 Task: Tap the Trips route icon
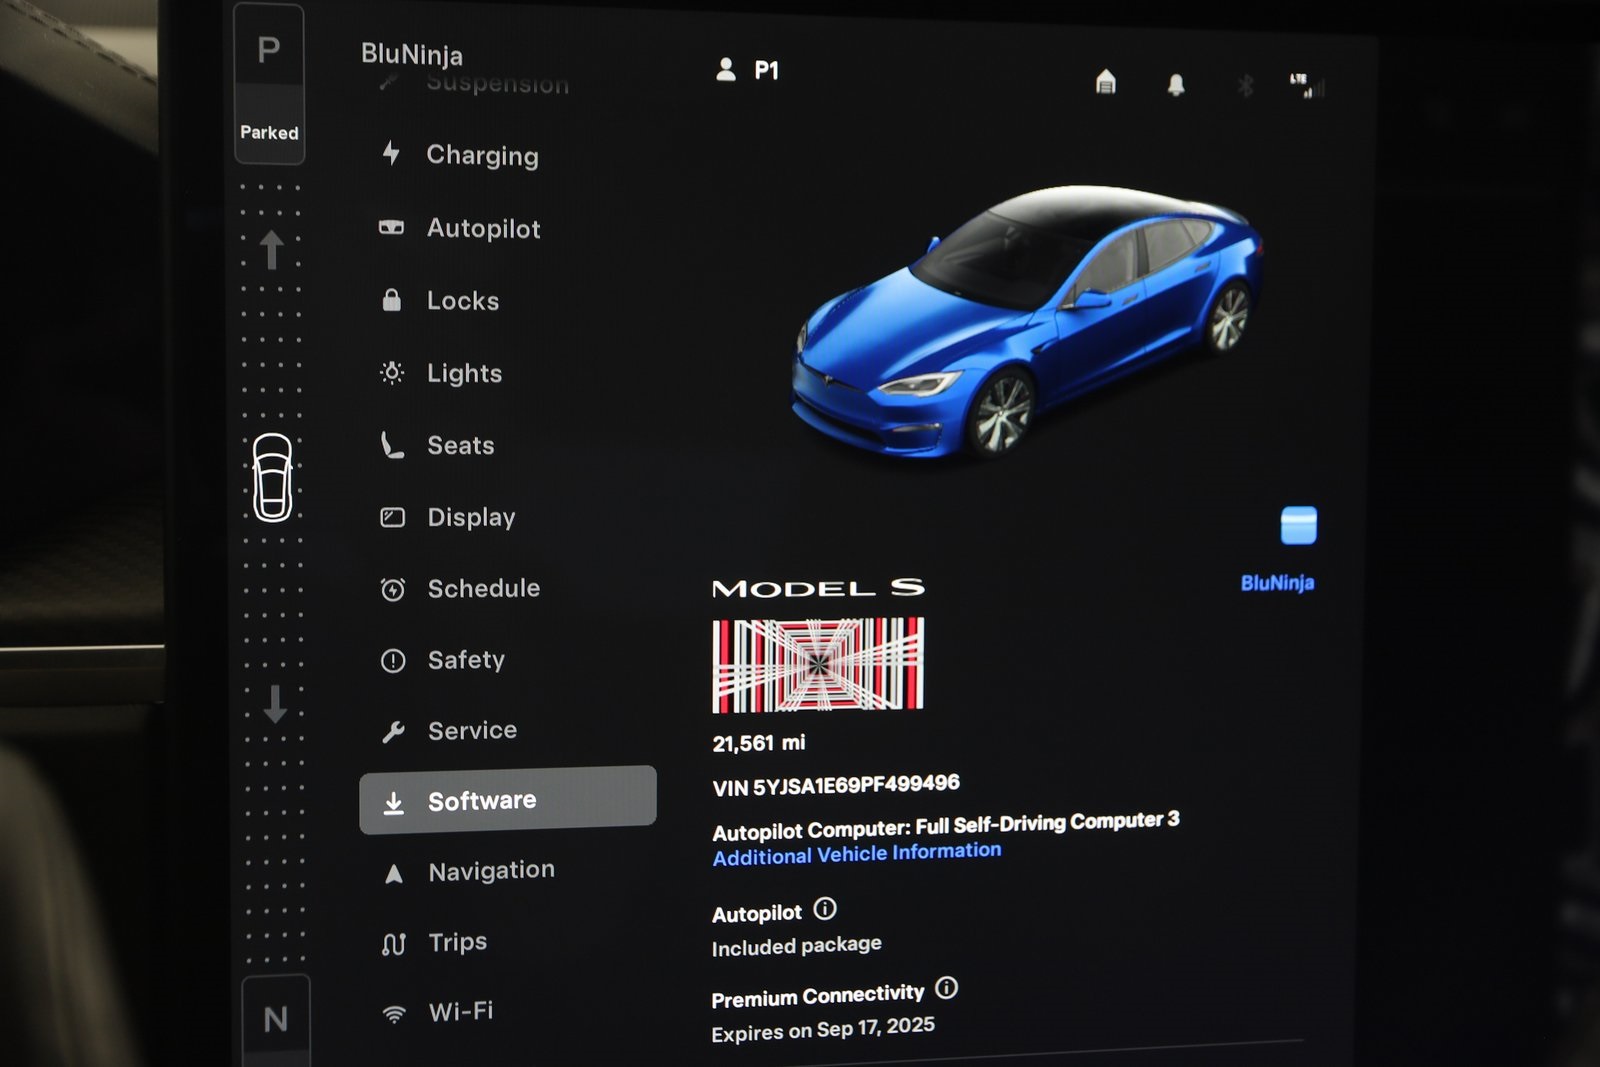394,944
